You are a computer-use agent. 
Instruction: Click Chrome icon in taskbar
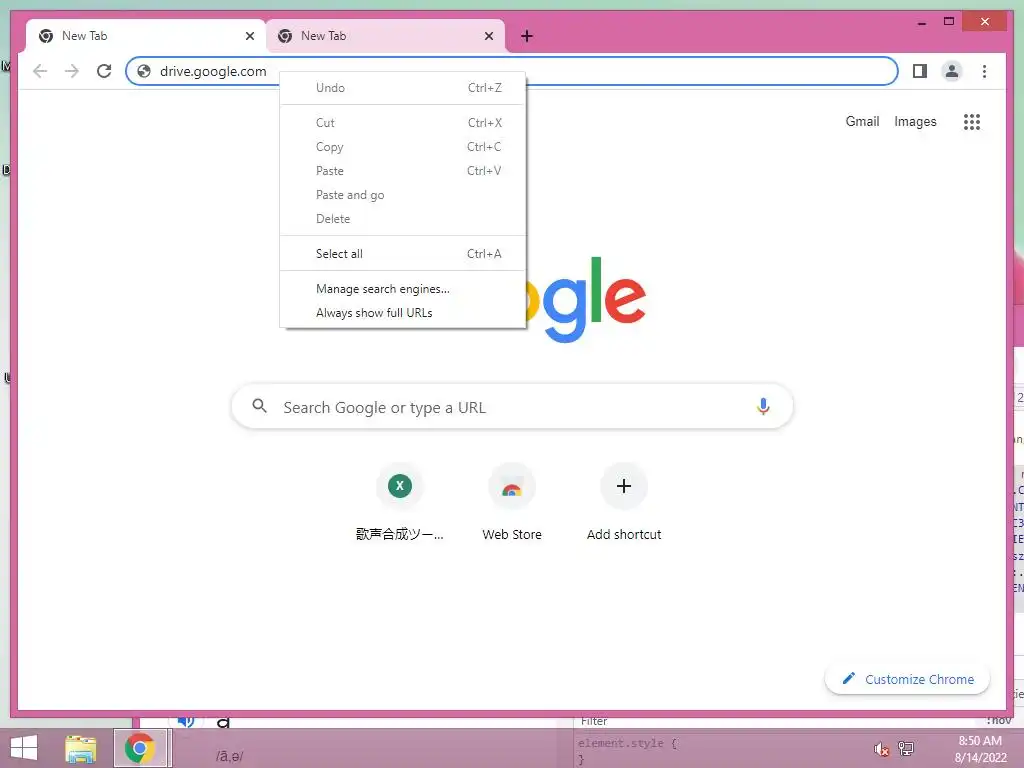coord(140,748)
